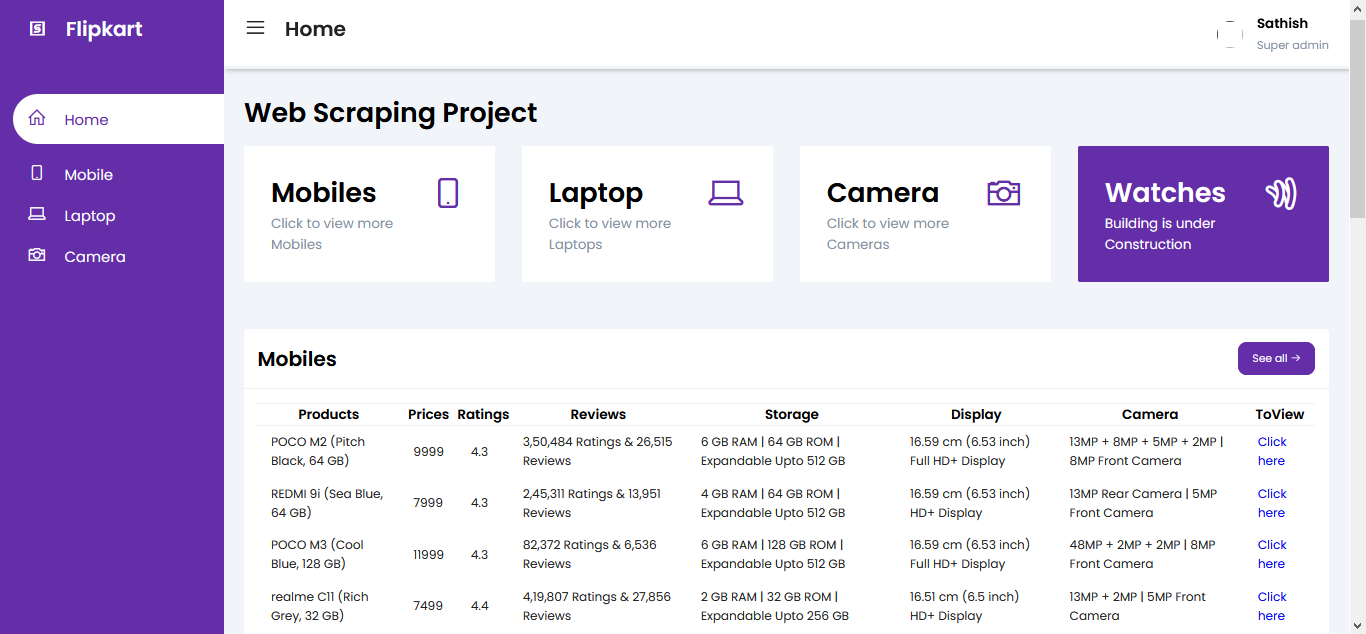Click the phone icon on Mobiles card

coord(447,193)
